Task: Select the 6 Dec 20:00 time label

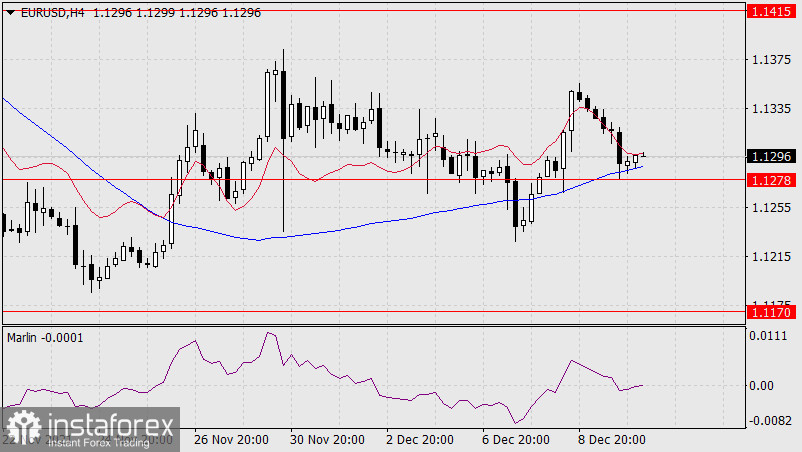Action: [x=515, y=440]
